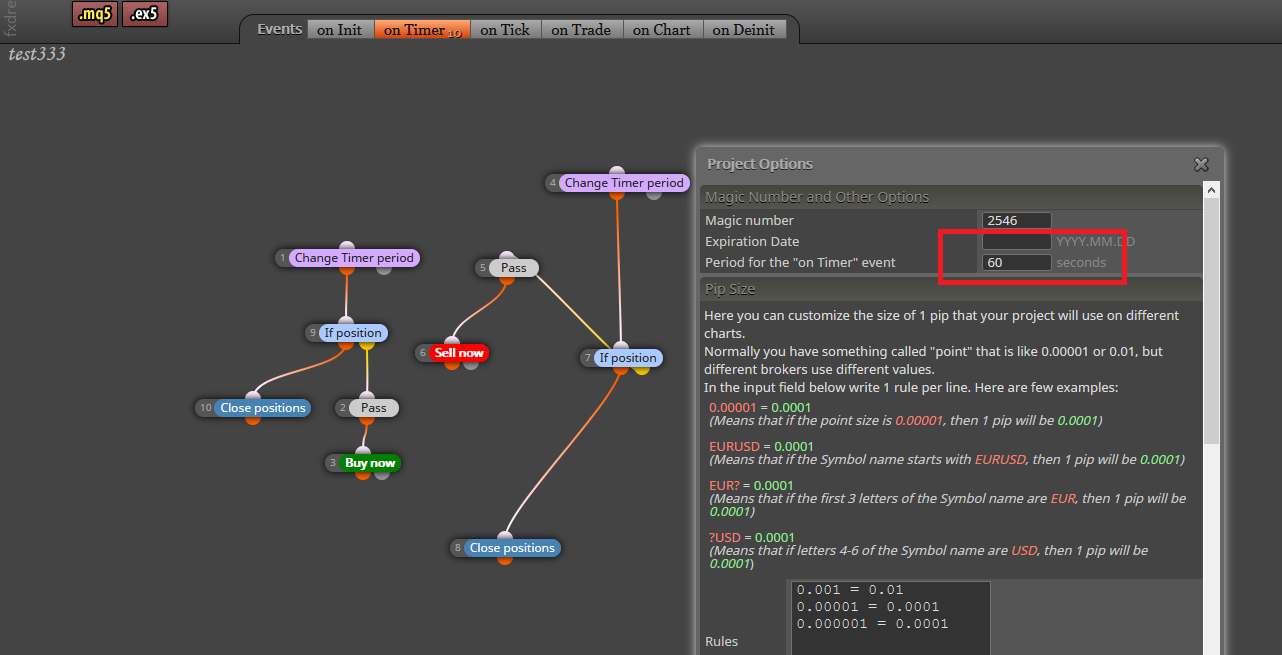Screen dimensions: 1282x655
Task: Click the Magic number input field
Action: 1016,221
